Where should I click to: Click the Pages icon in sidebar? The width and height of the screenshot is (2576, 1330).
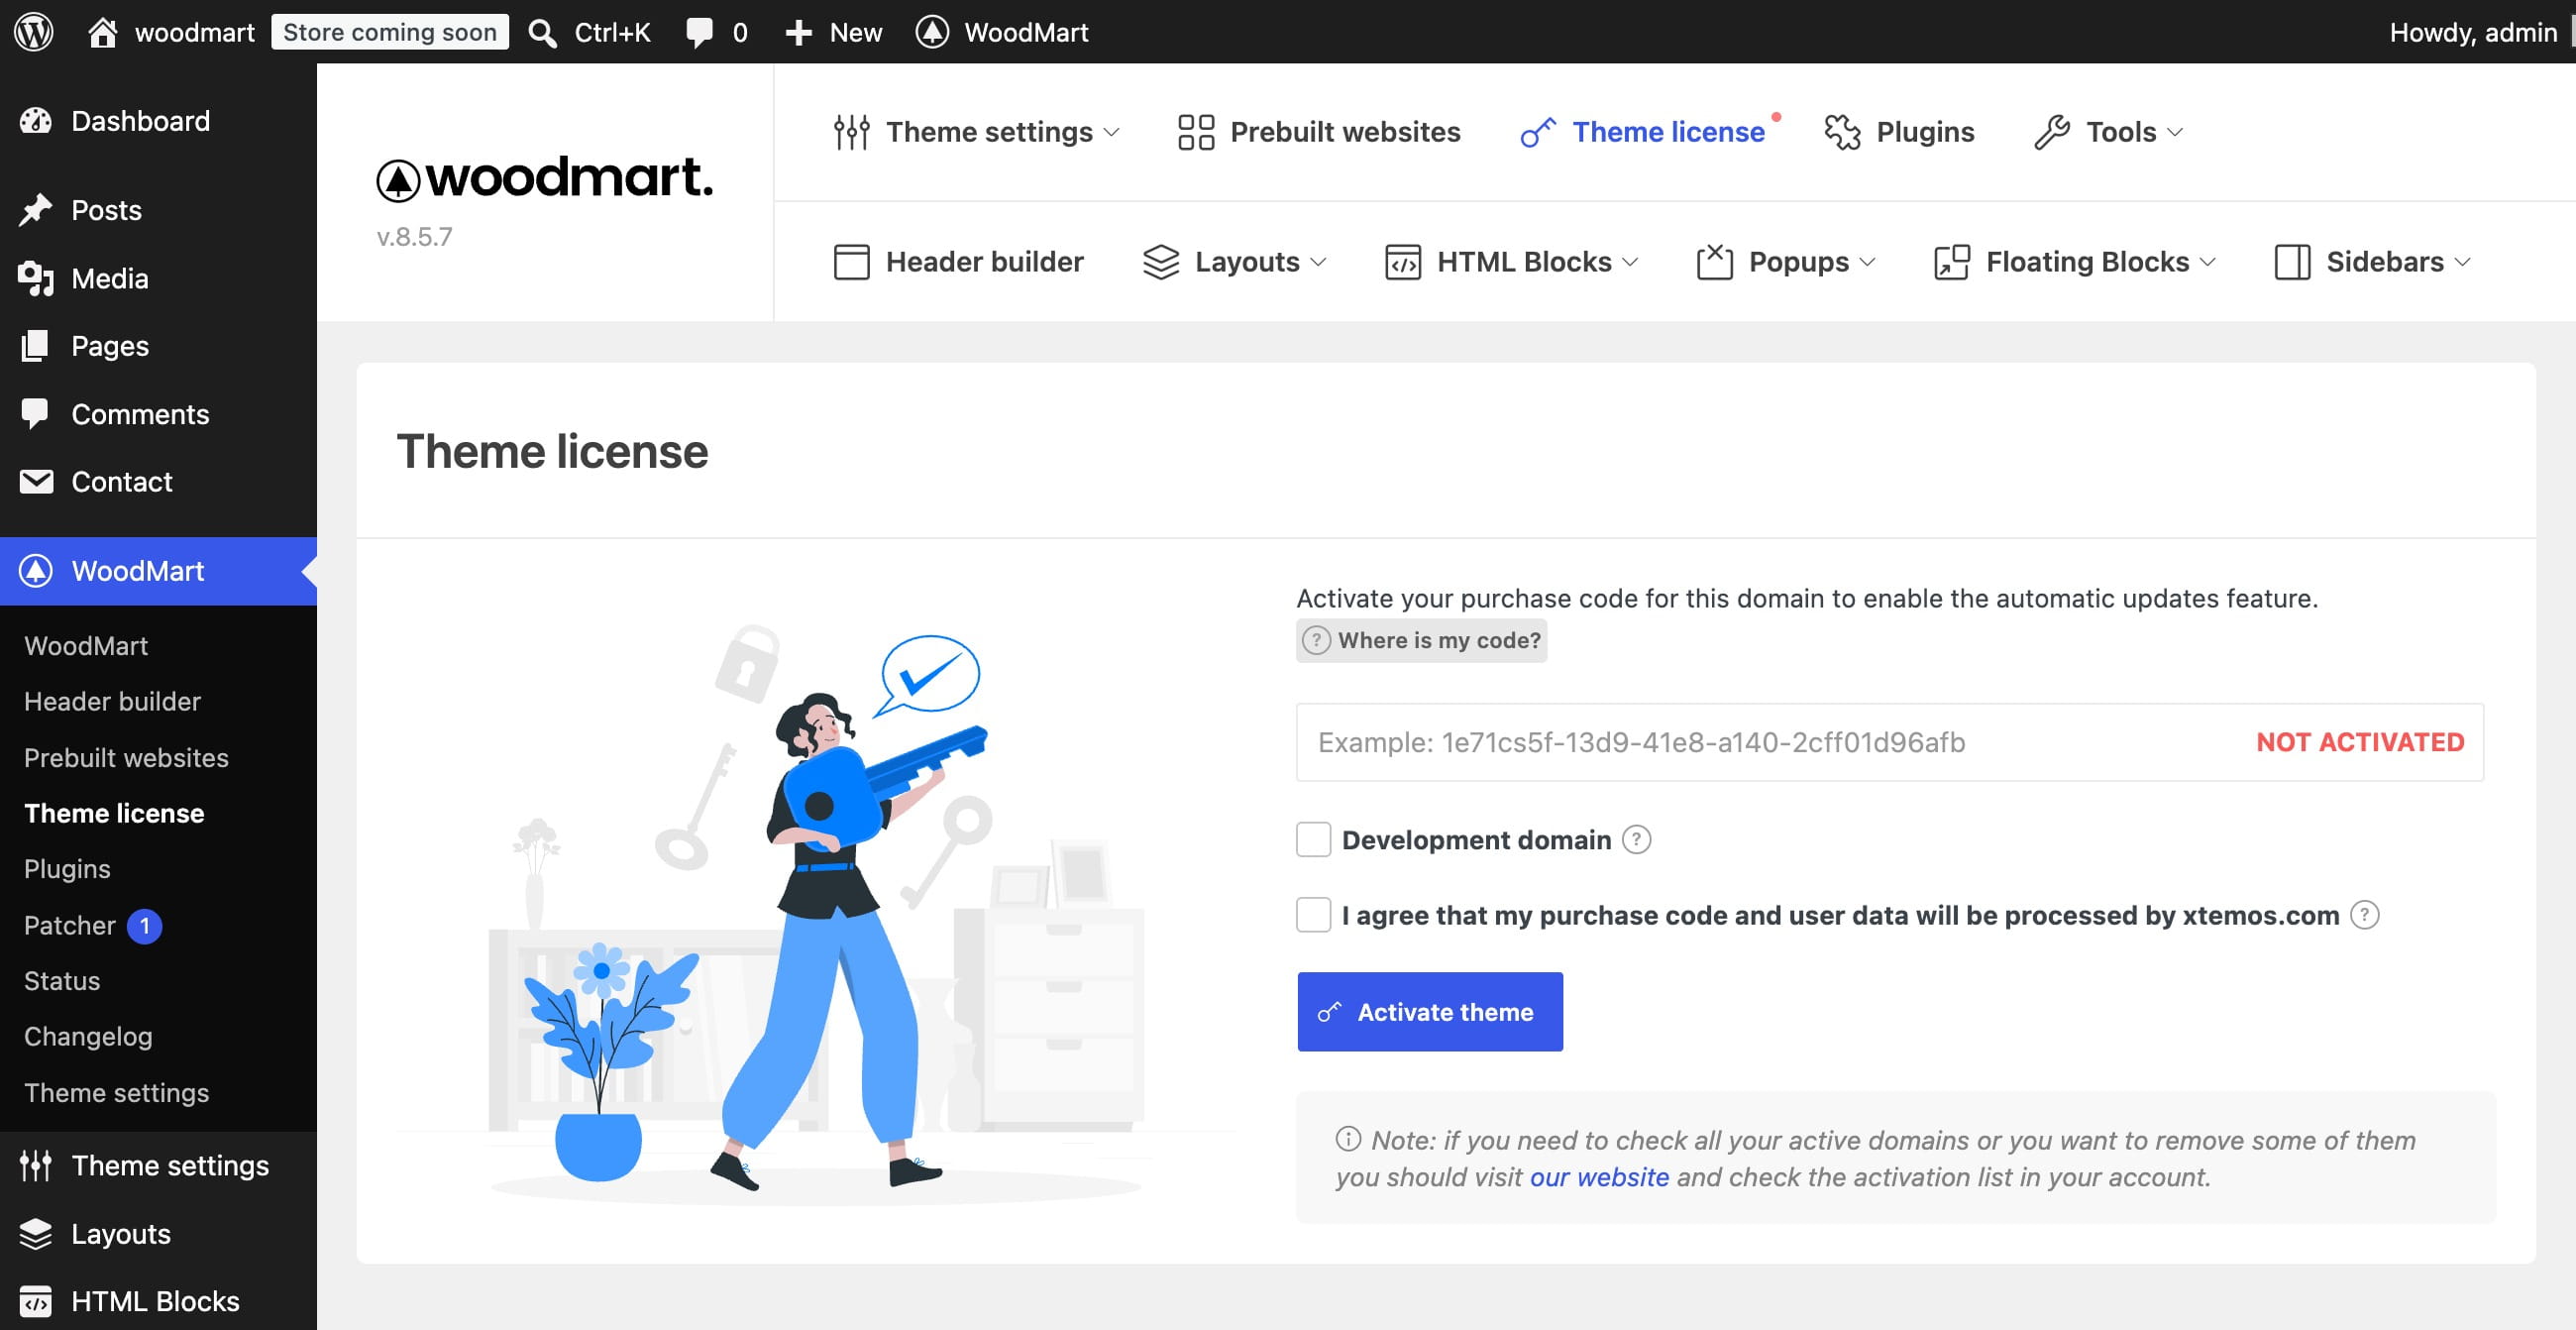(x=35, y=346)
